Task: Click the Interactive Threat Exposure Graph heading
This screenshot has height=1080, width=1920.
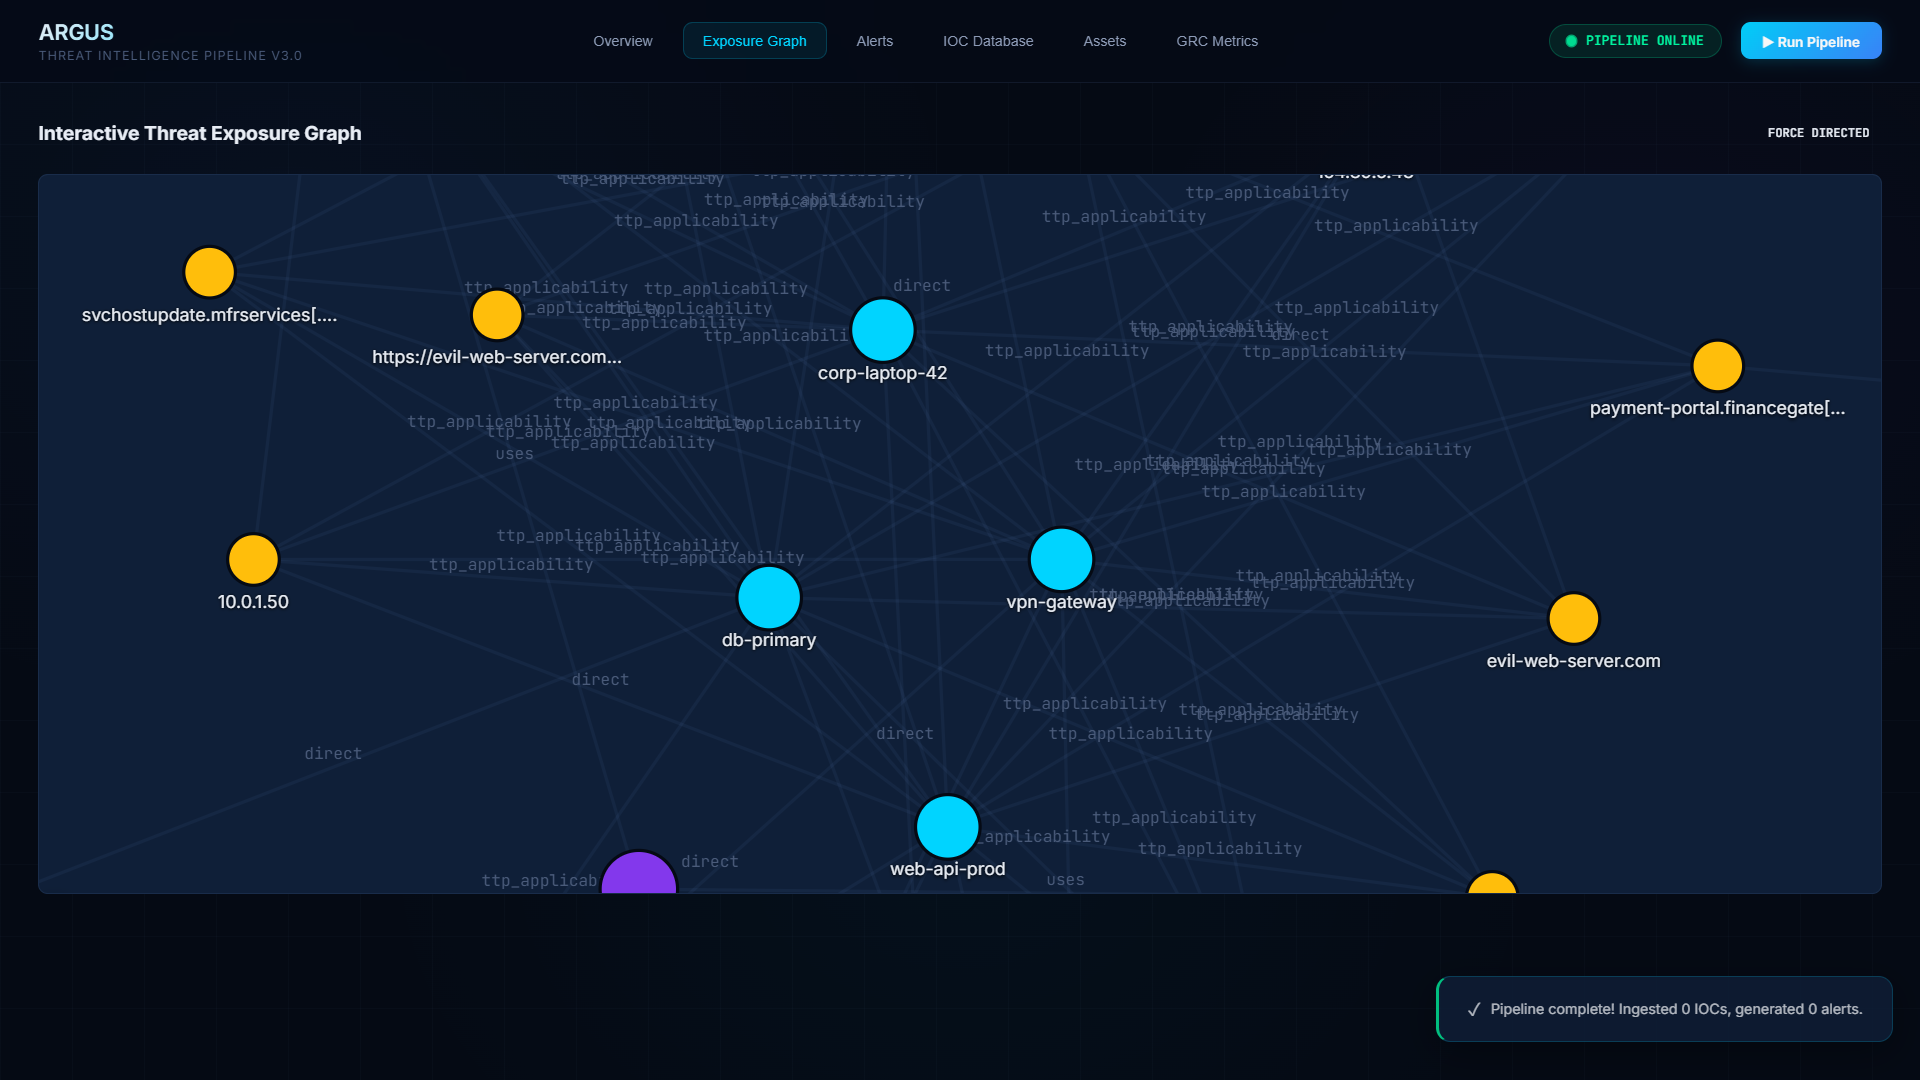Action: point(200,133)
